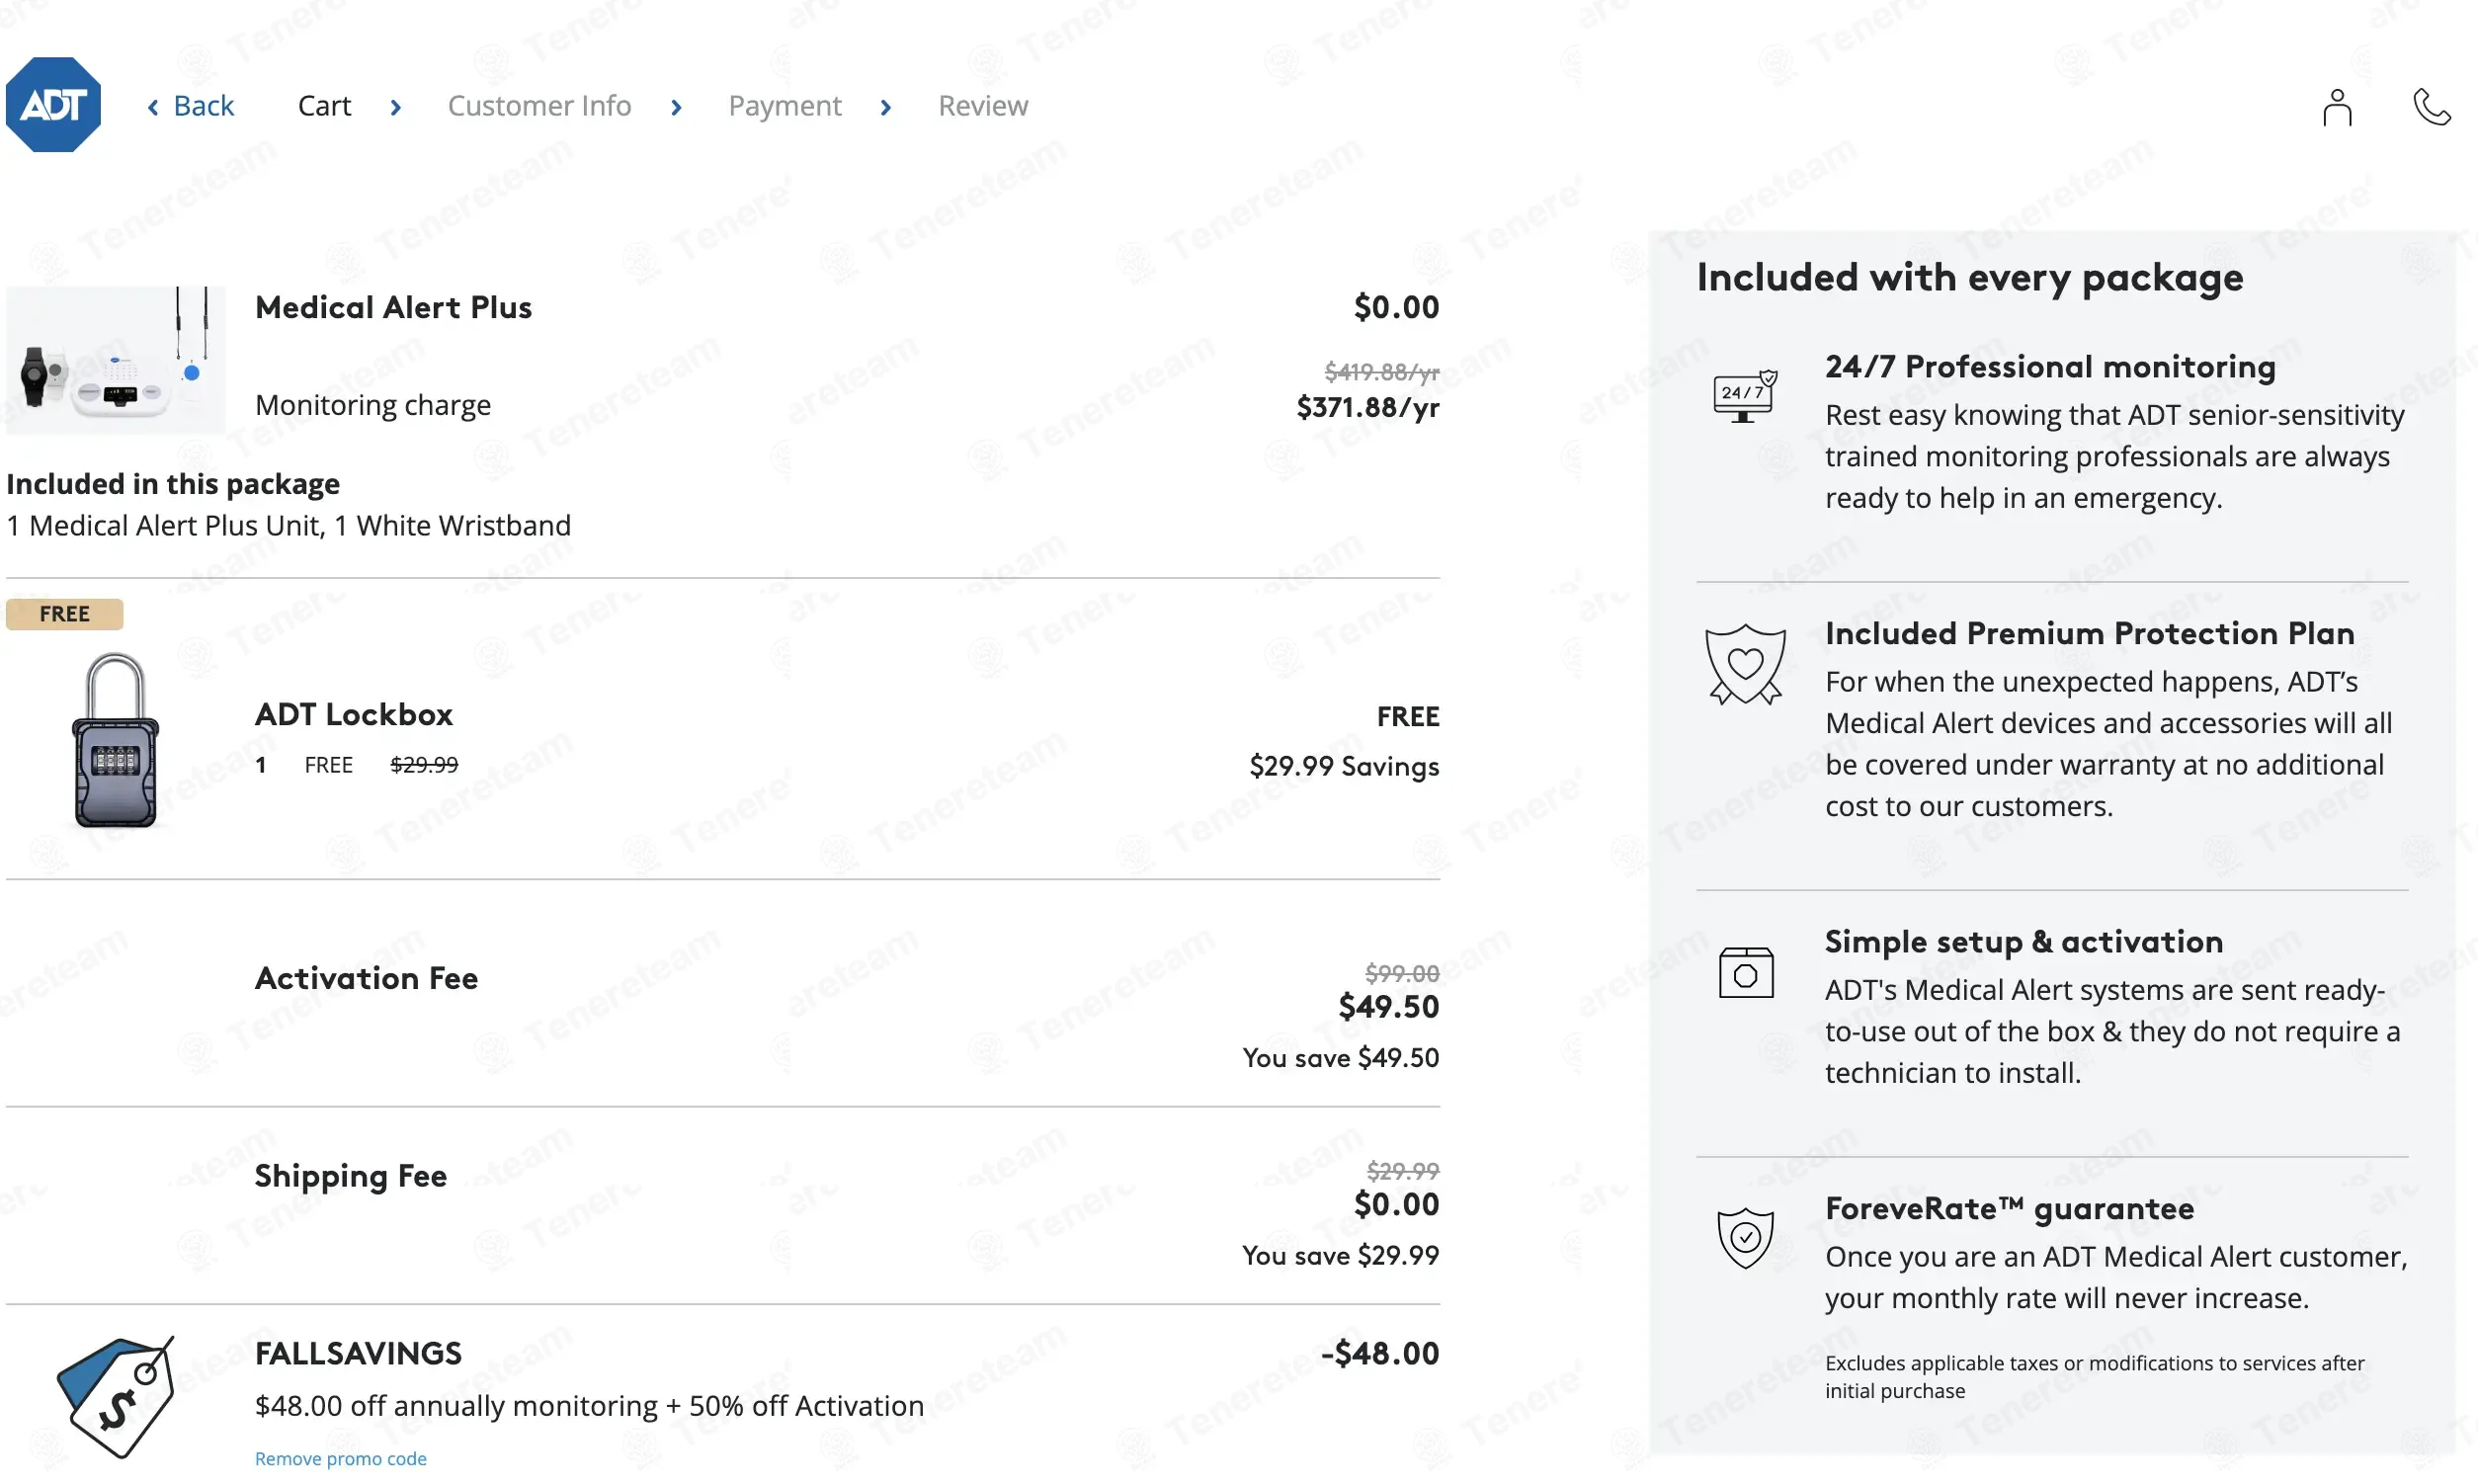Click the chevron after Customer Info
Screen dimensions: 2478x1484
point(676,107)
